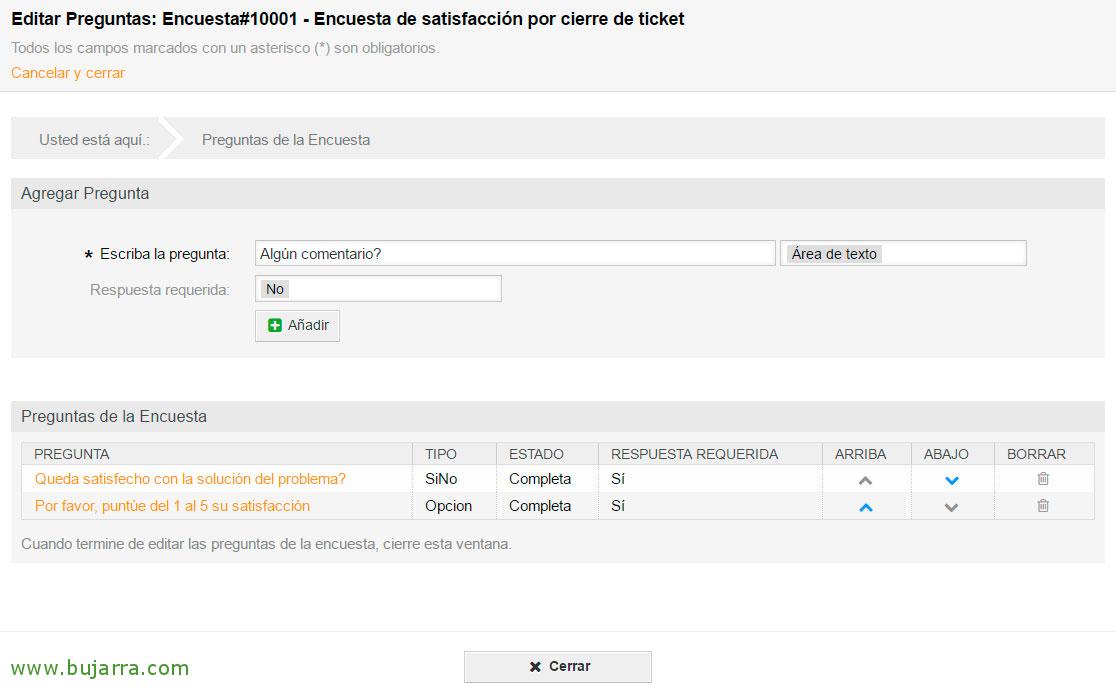The width and height of the screenshot is (1116, 690).
Task: Move satisfaction question down with blue arrow
Action: click(x=952, y=480)
